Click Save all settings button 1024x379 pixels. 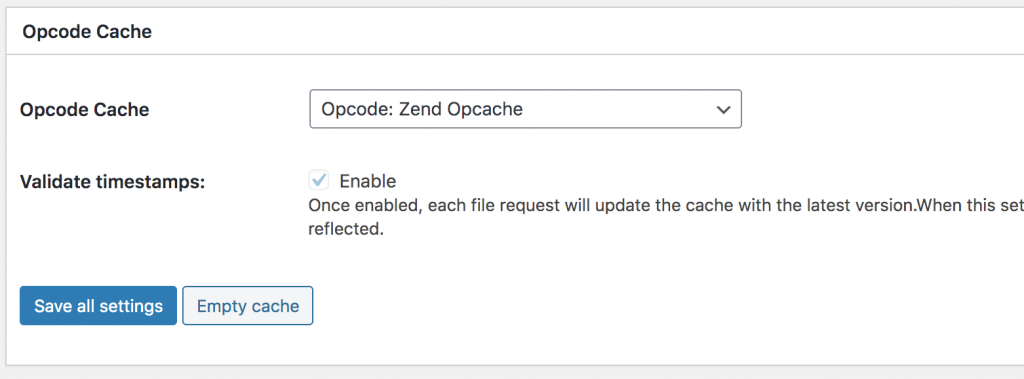pos(98,305)
